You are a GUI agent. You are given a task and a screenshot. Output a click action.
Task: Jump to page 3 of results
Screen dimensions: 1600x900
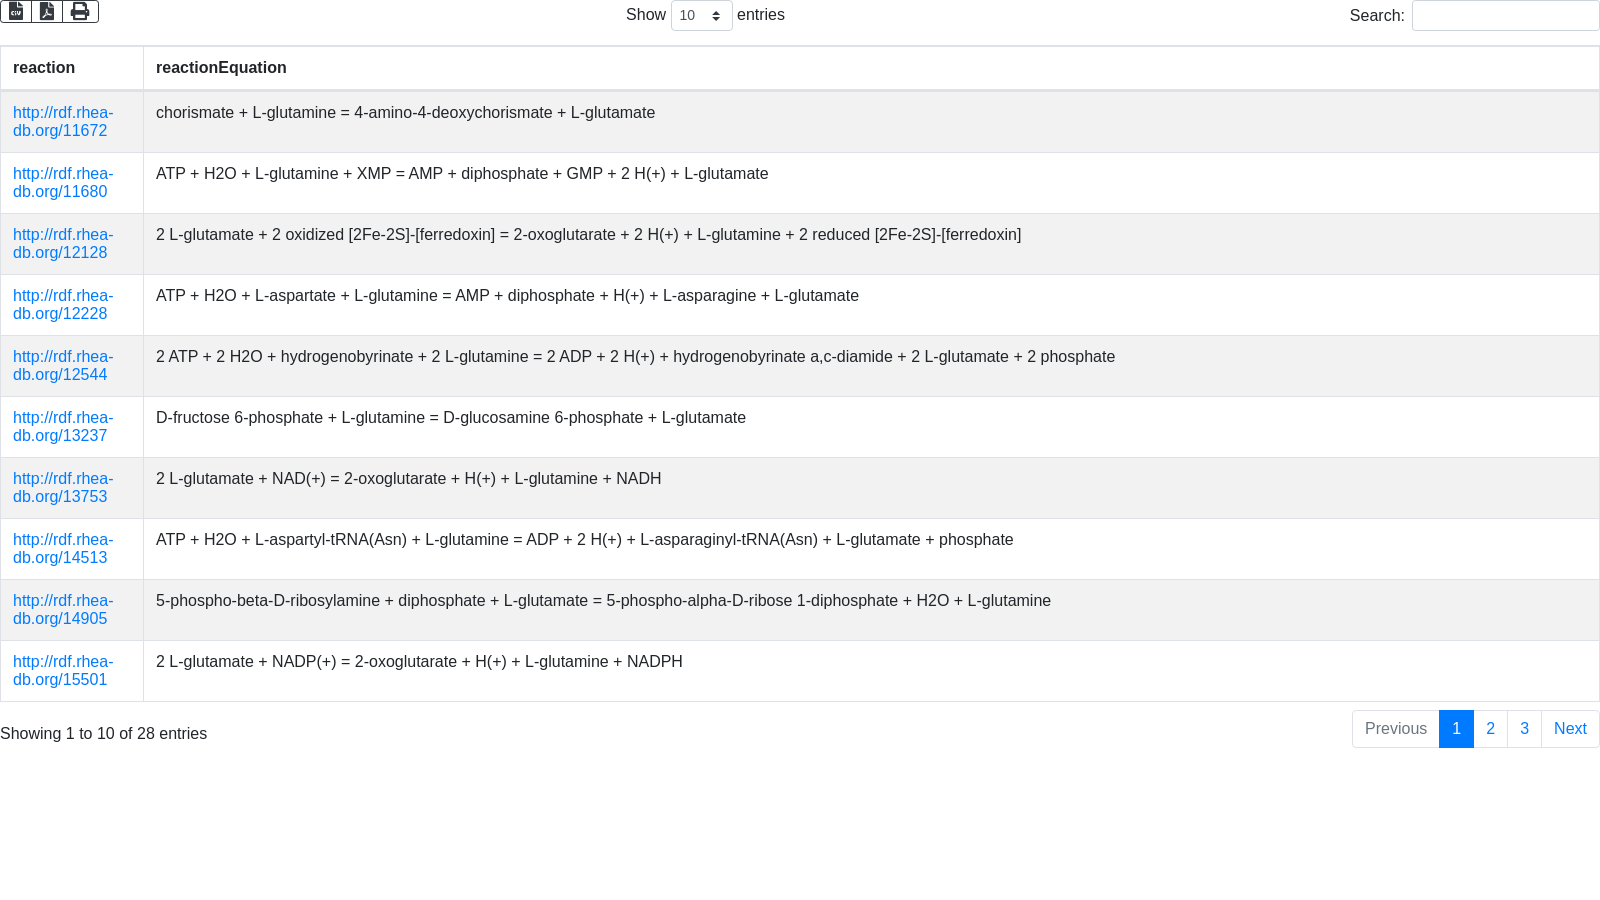pos(1524,729)
